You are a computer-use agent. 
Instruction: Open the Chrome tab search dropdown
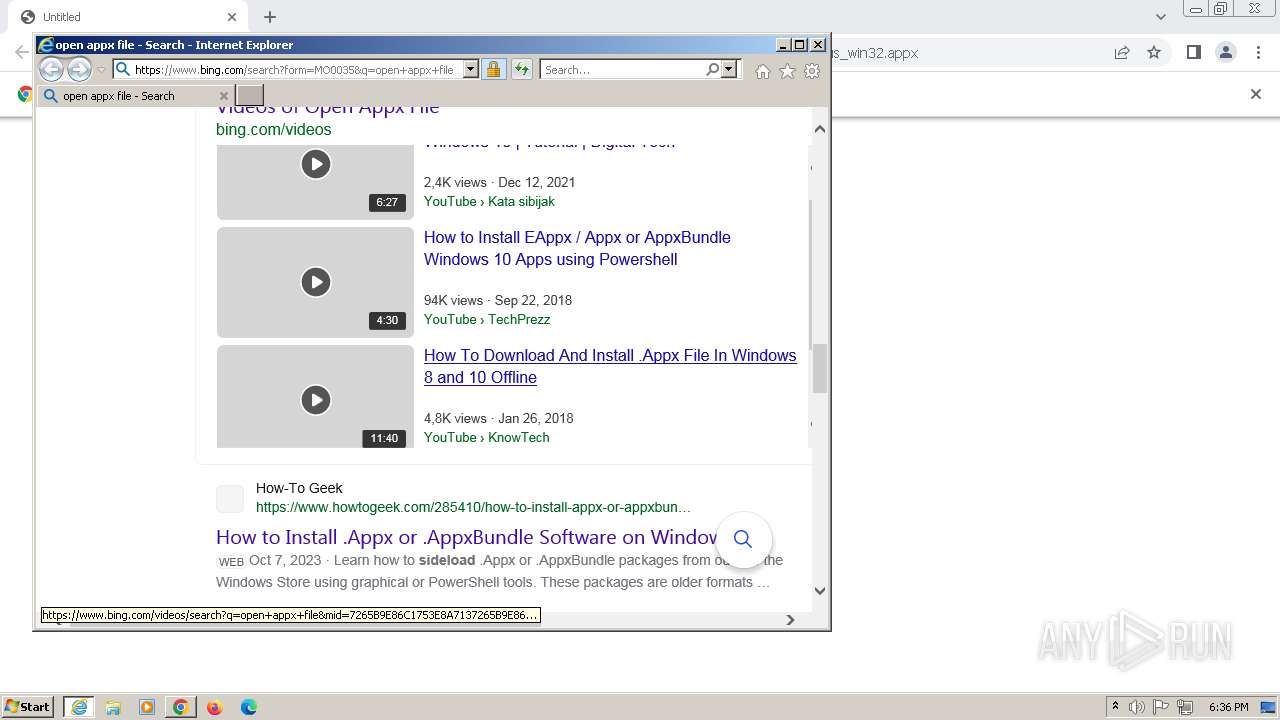pyautogui.click(x=1161, y=17)
